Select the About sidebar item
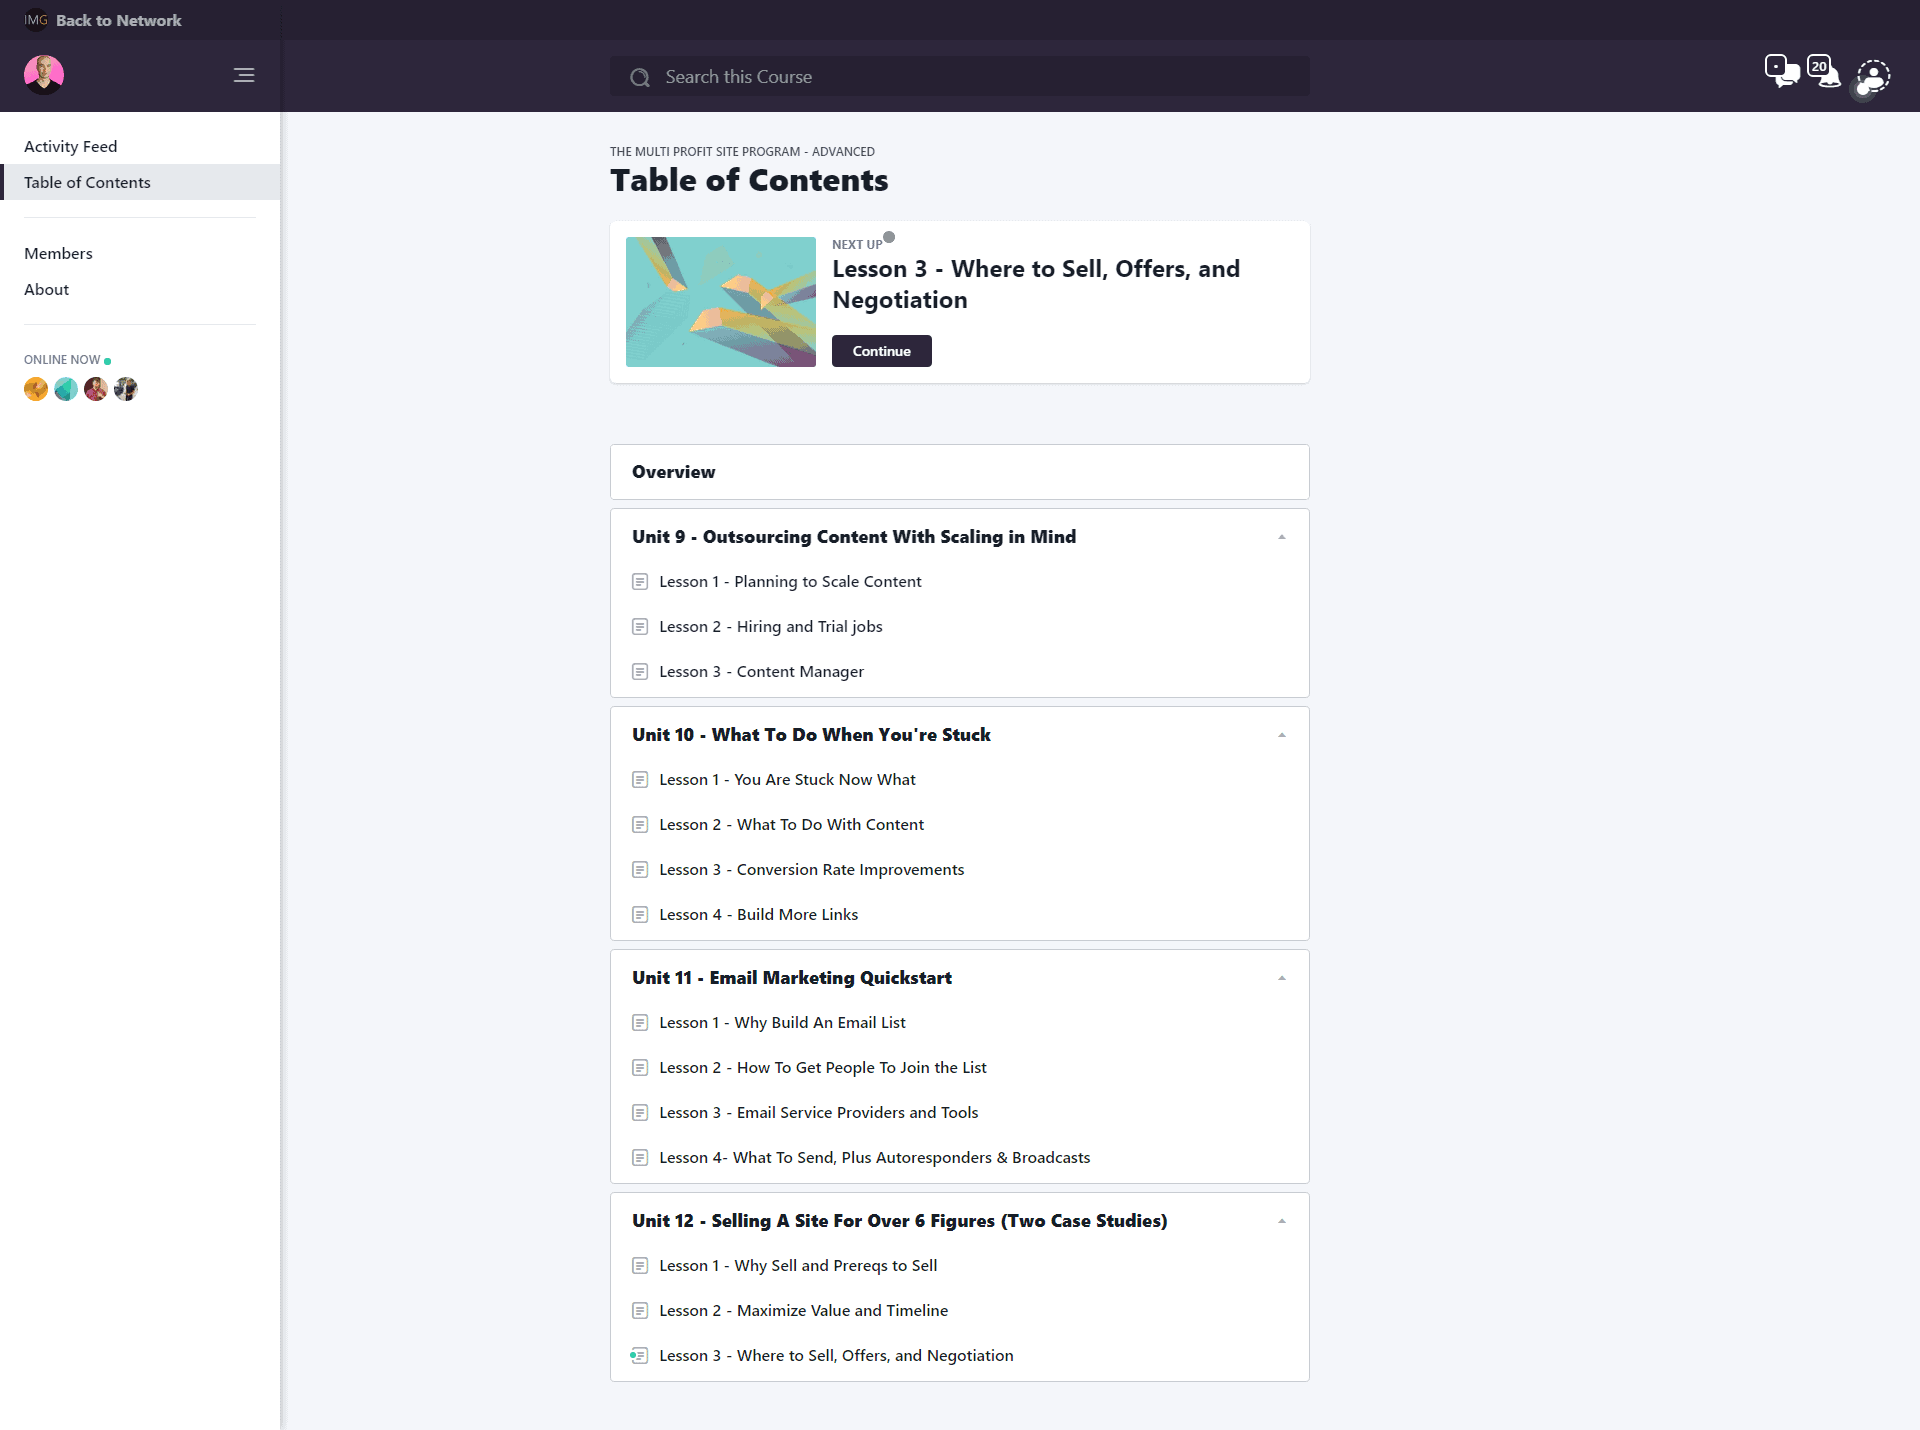 46,289
